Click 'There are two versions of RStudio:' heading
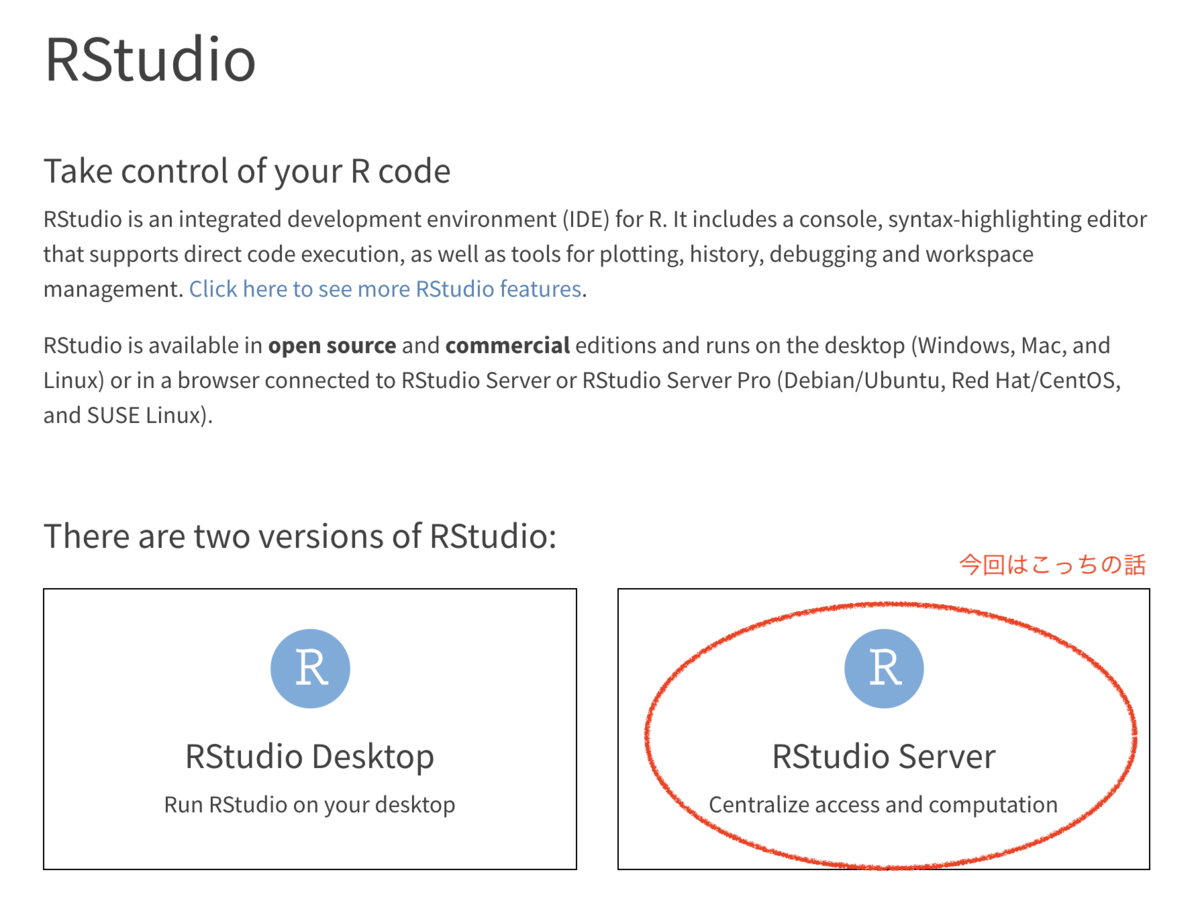Image resolution: width=1200 pixels, height=901 pixels. point(299,536)
